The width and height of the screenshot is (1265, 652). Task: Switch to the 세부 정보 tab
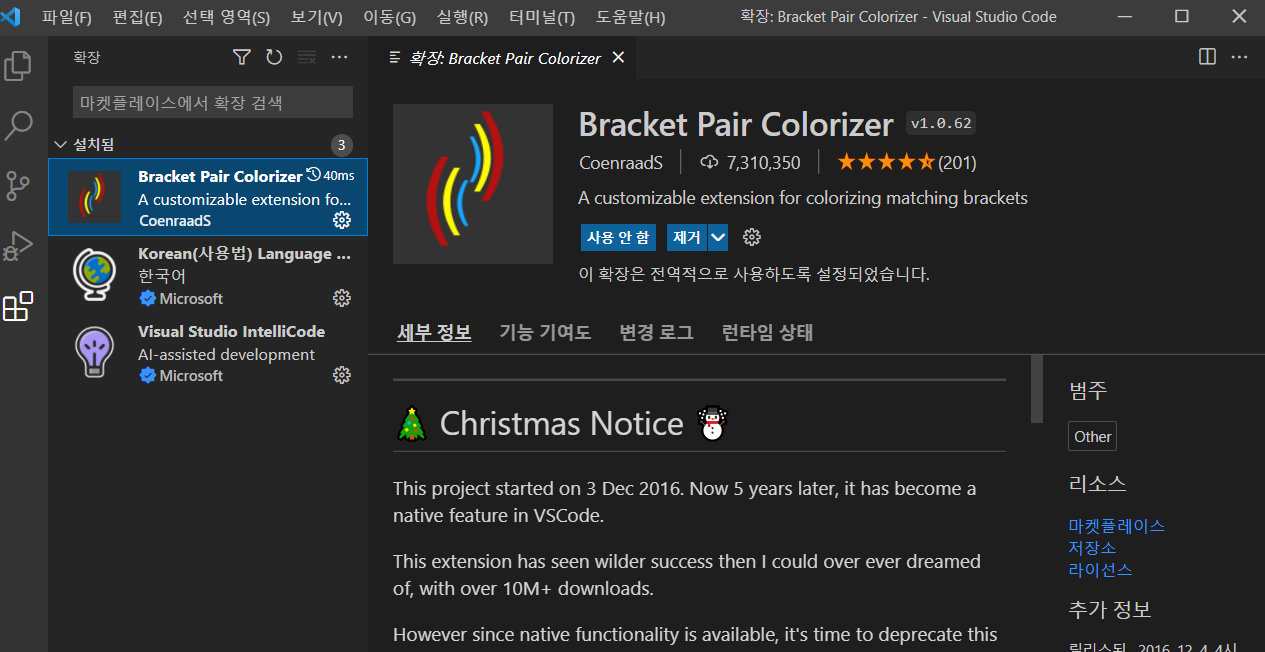click(x=434, y=332)
